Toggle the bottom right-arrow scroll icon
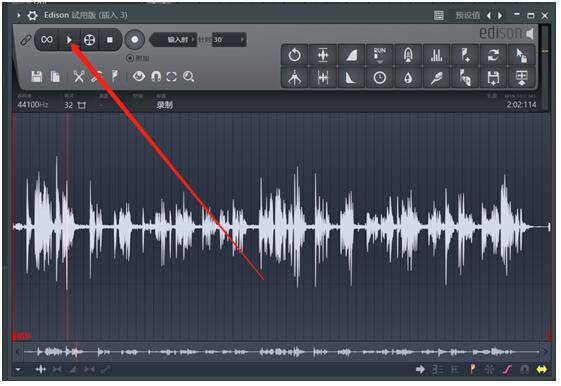The height and width of the screenshot is (386, 561). pos(420,369)
